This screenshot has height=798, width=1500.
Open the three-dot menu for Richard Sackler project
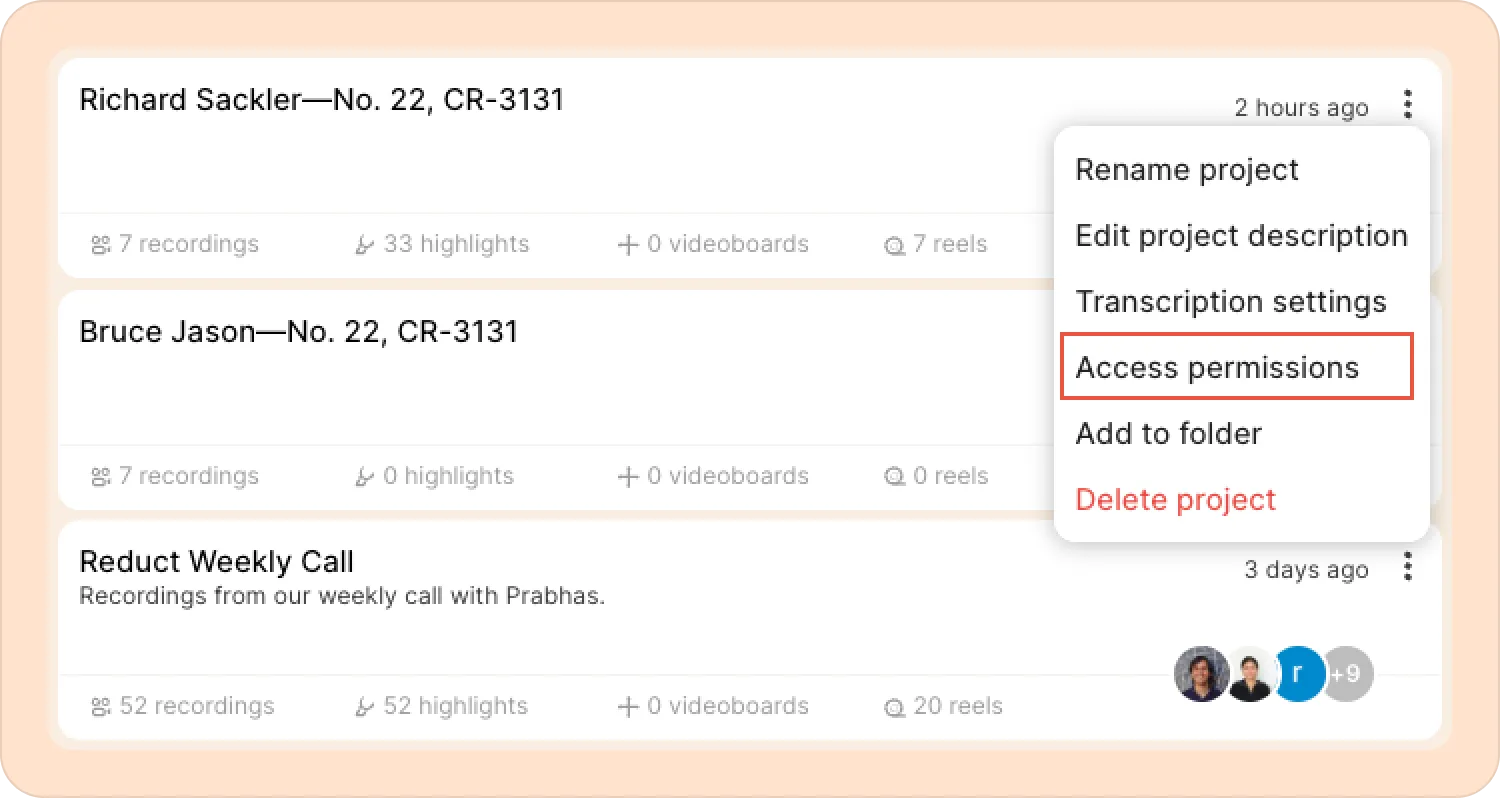pyautogui.click(x=1408, y=105)
